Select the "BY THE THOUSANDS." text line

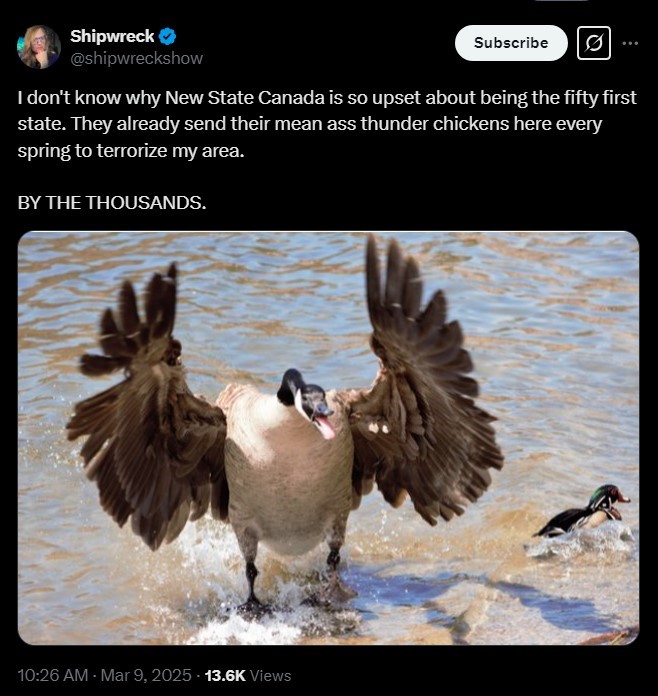coord(112,203)
